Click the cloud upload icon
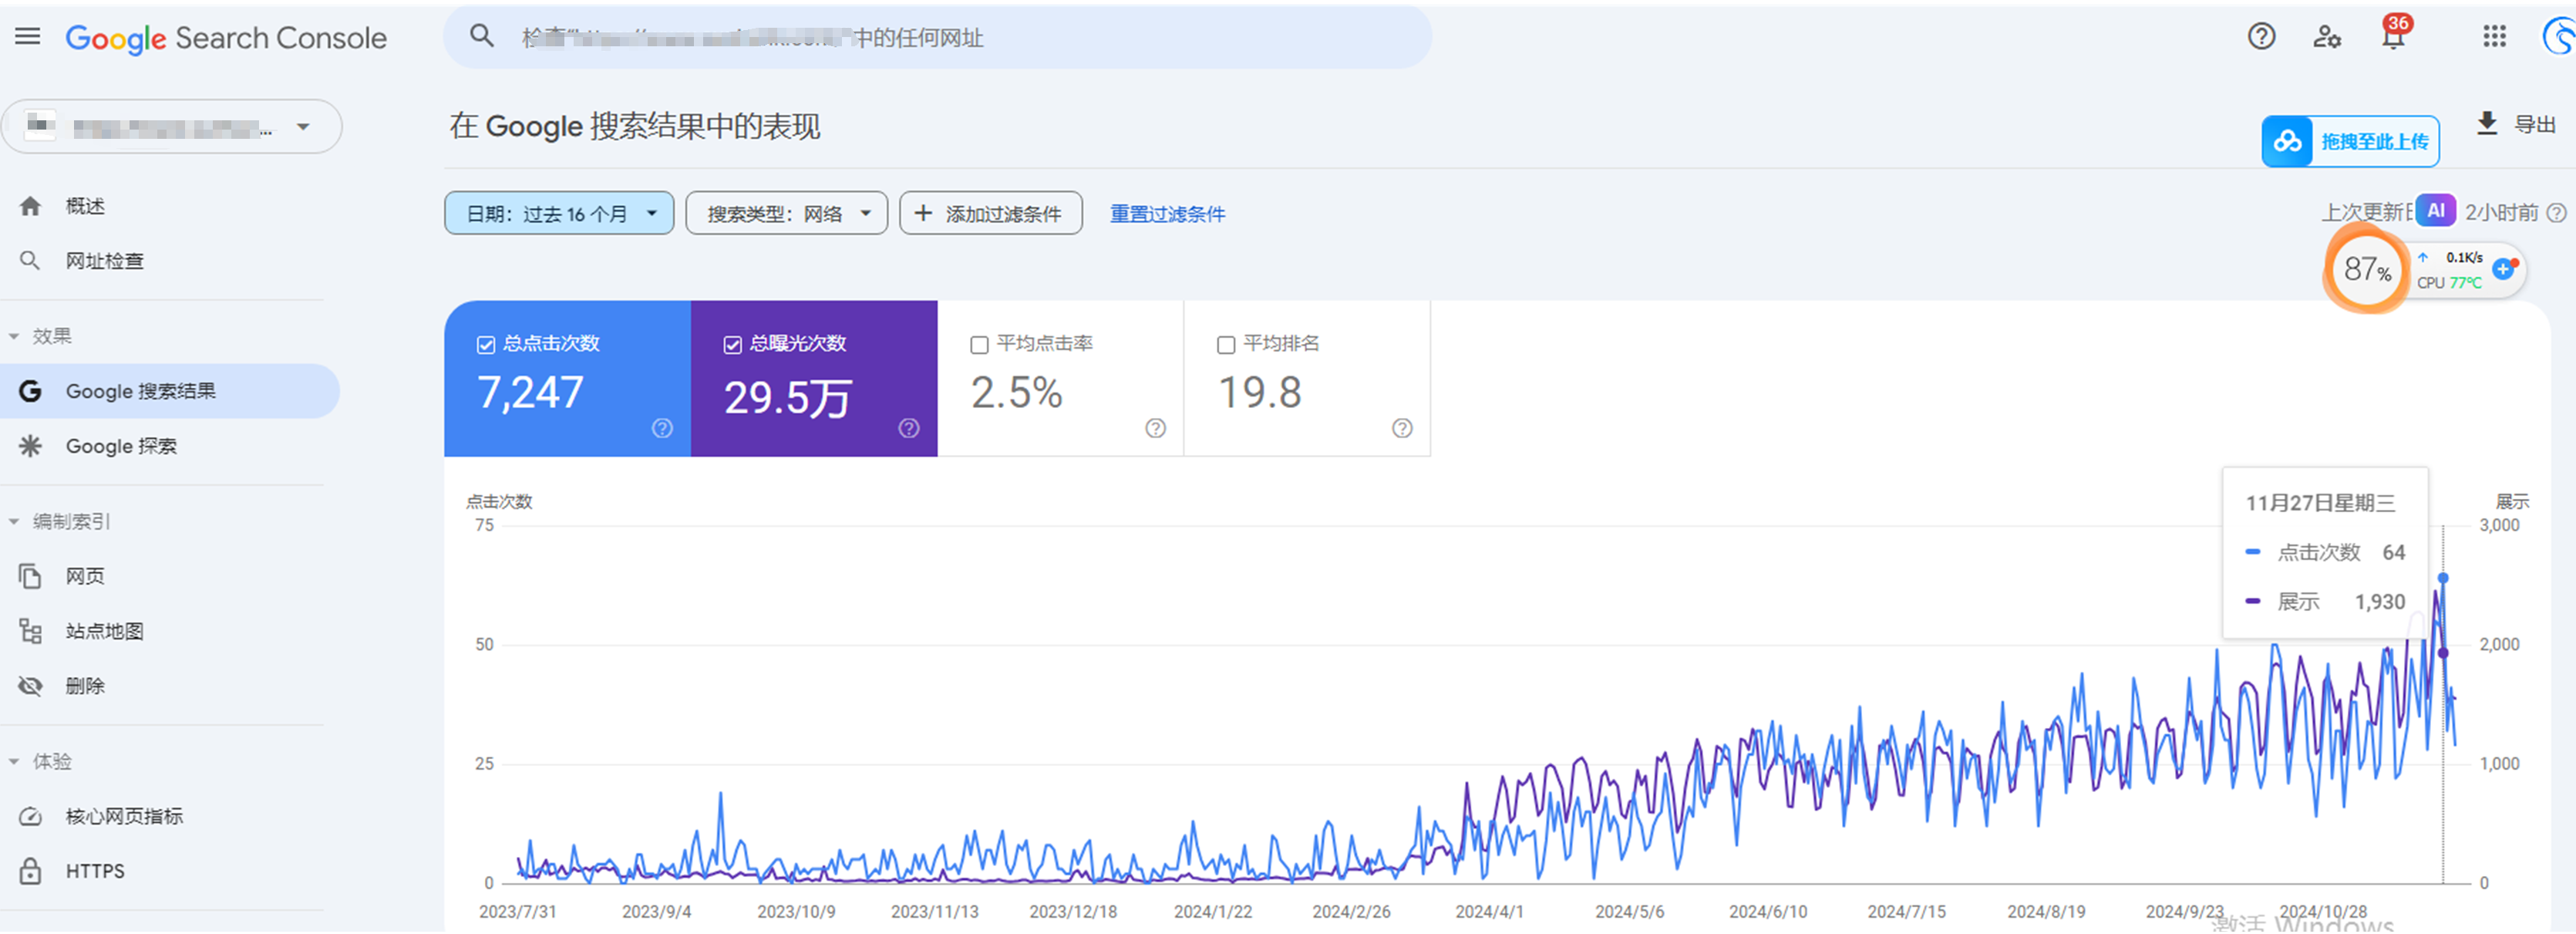The image size is (2576, 934). [2288, 141]
